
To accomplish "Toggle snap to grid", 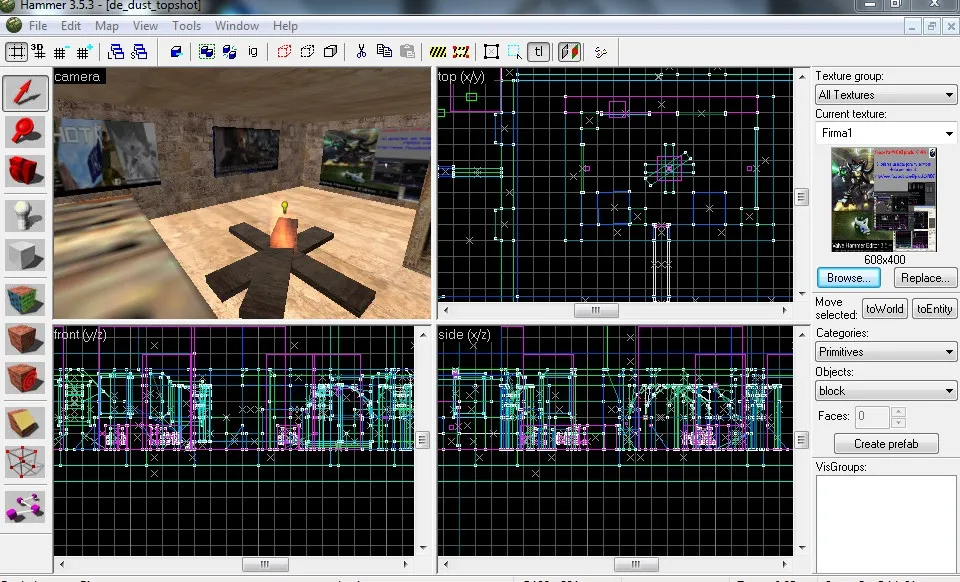I will coord(16,52).
